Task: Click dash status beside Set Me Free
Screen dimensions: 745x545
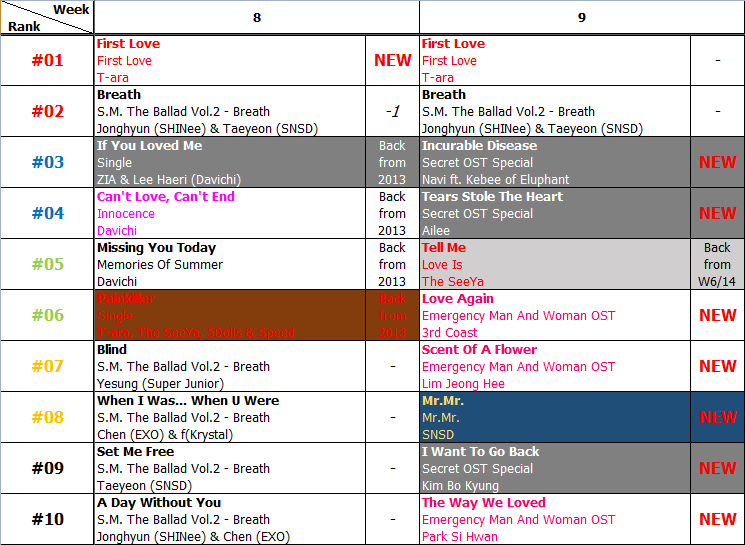Action: pyautogui.click(x=392, y=468)
